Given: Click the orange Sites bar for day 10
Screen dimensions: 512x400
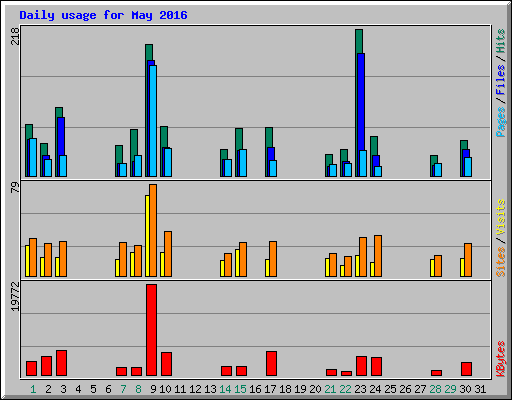Looking at the screenshot, I should coord(168,254).
